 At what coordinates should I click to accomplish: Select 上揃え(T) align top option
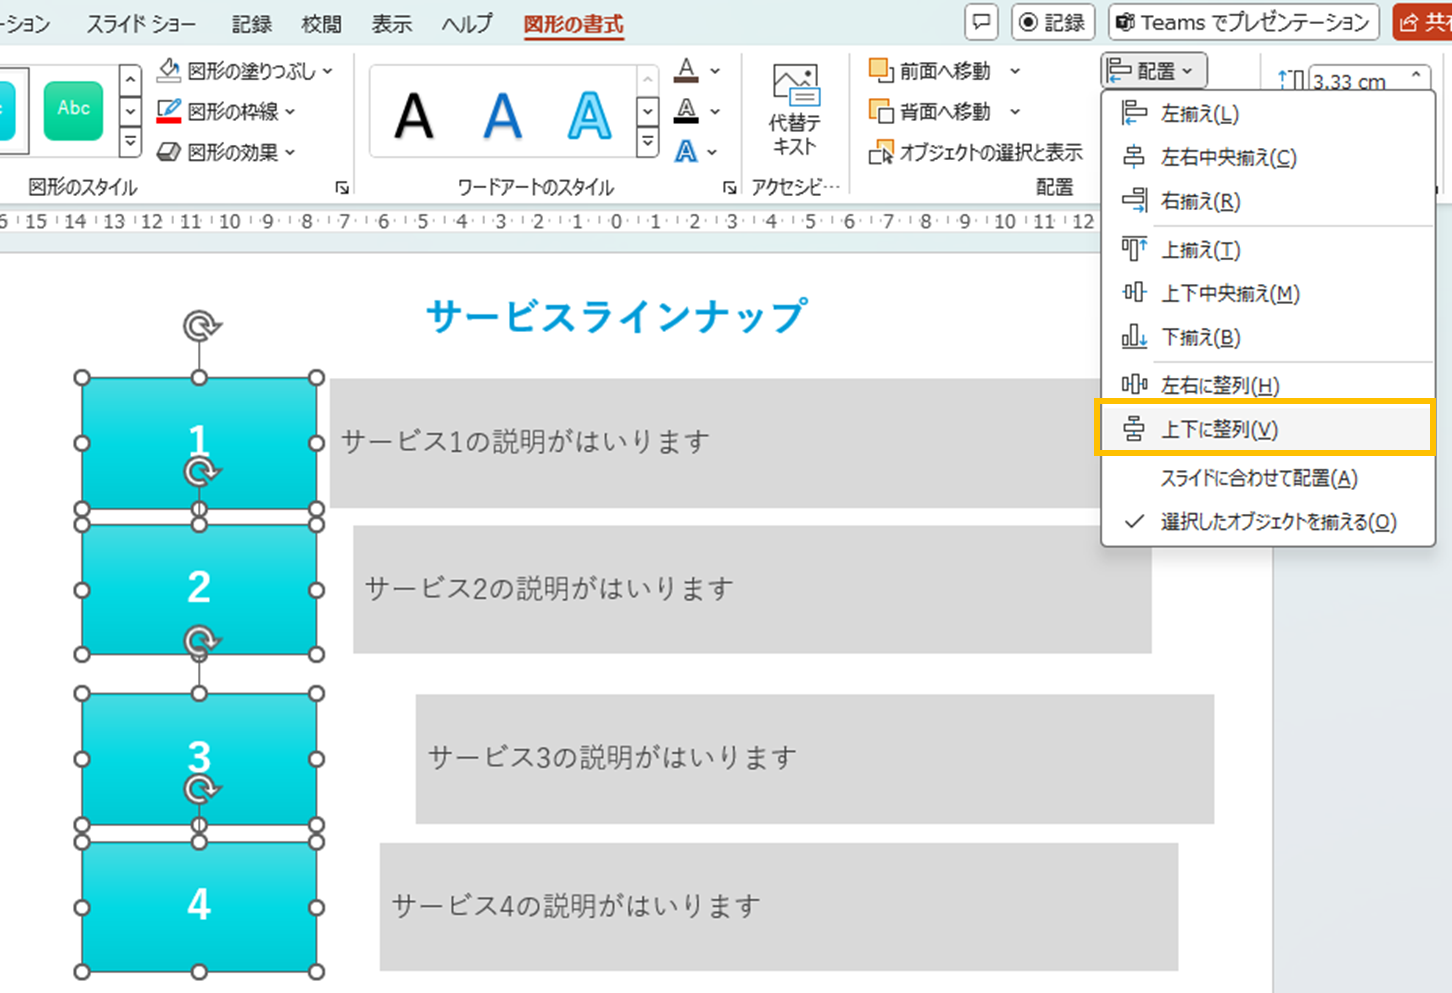point(1268,249)
